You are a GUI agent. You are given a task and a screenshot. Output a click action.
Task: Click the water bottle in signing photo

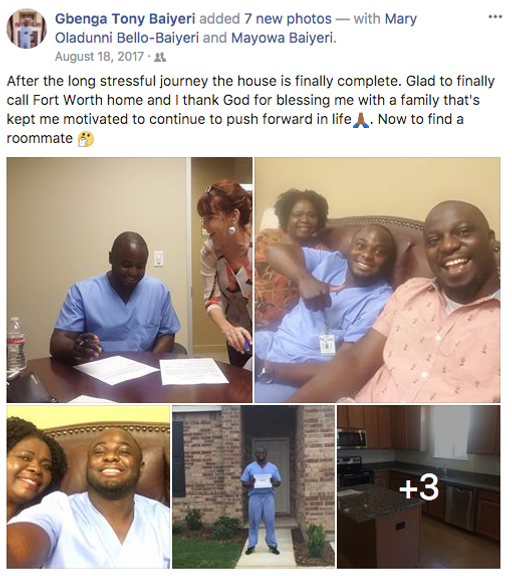coord(17,344)
